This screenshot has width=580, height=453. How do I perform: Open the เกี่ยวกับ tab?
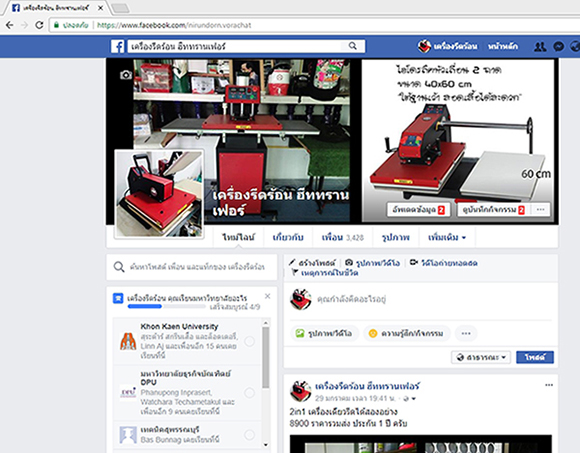[288, 237]
